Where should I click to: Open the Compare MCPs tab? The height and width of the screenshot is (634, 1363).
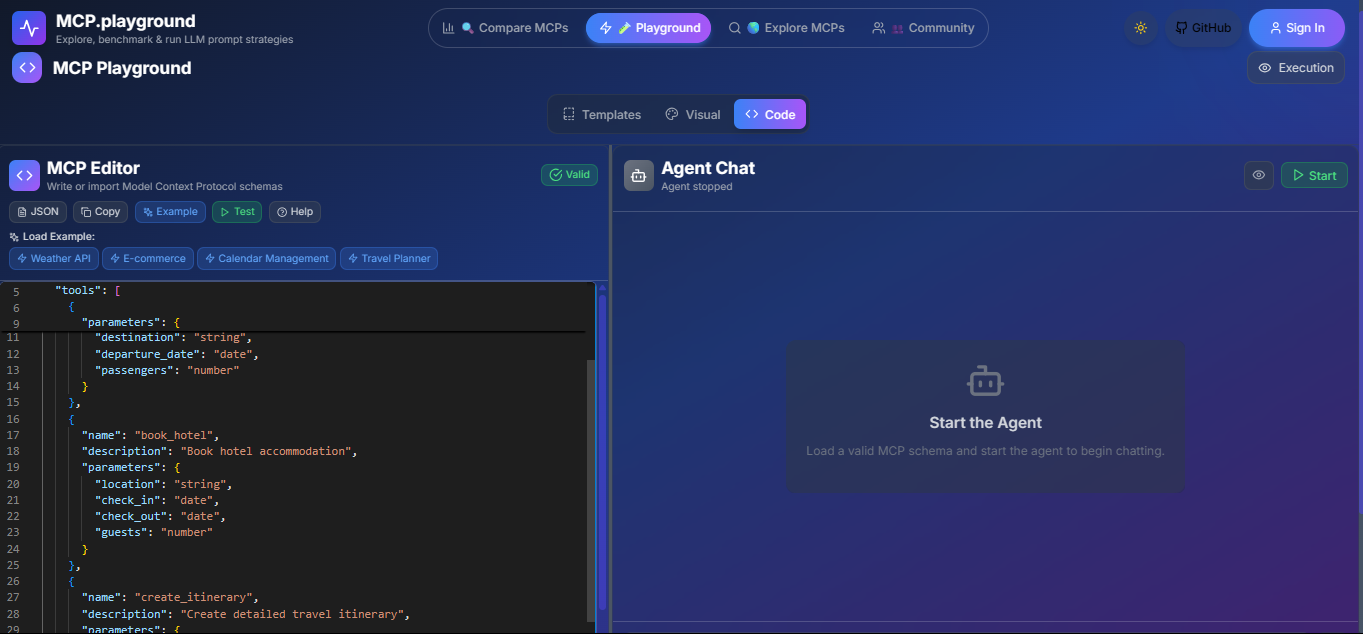coord(505,28)
